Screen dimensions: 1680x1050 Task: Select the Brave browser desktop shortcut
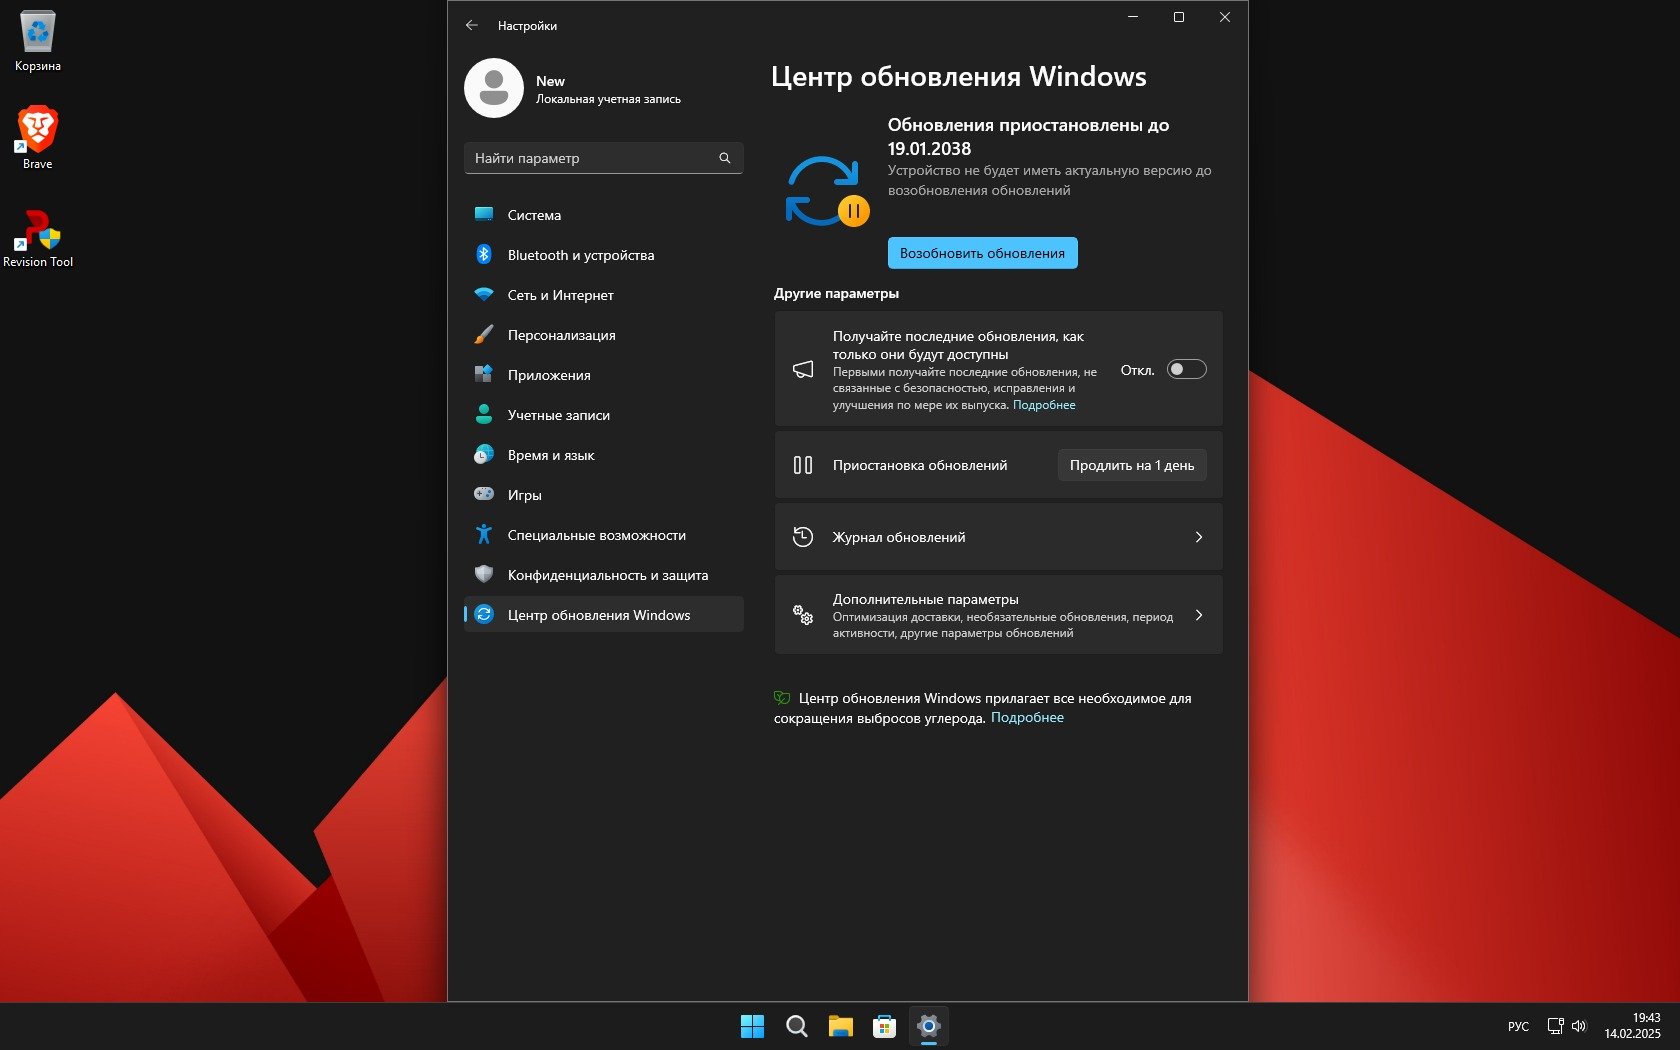tap(38, 137)
